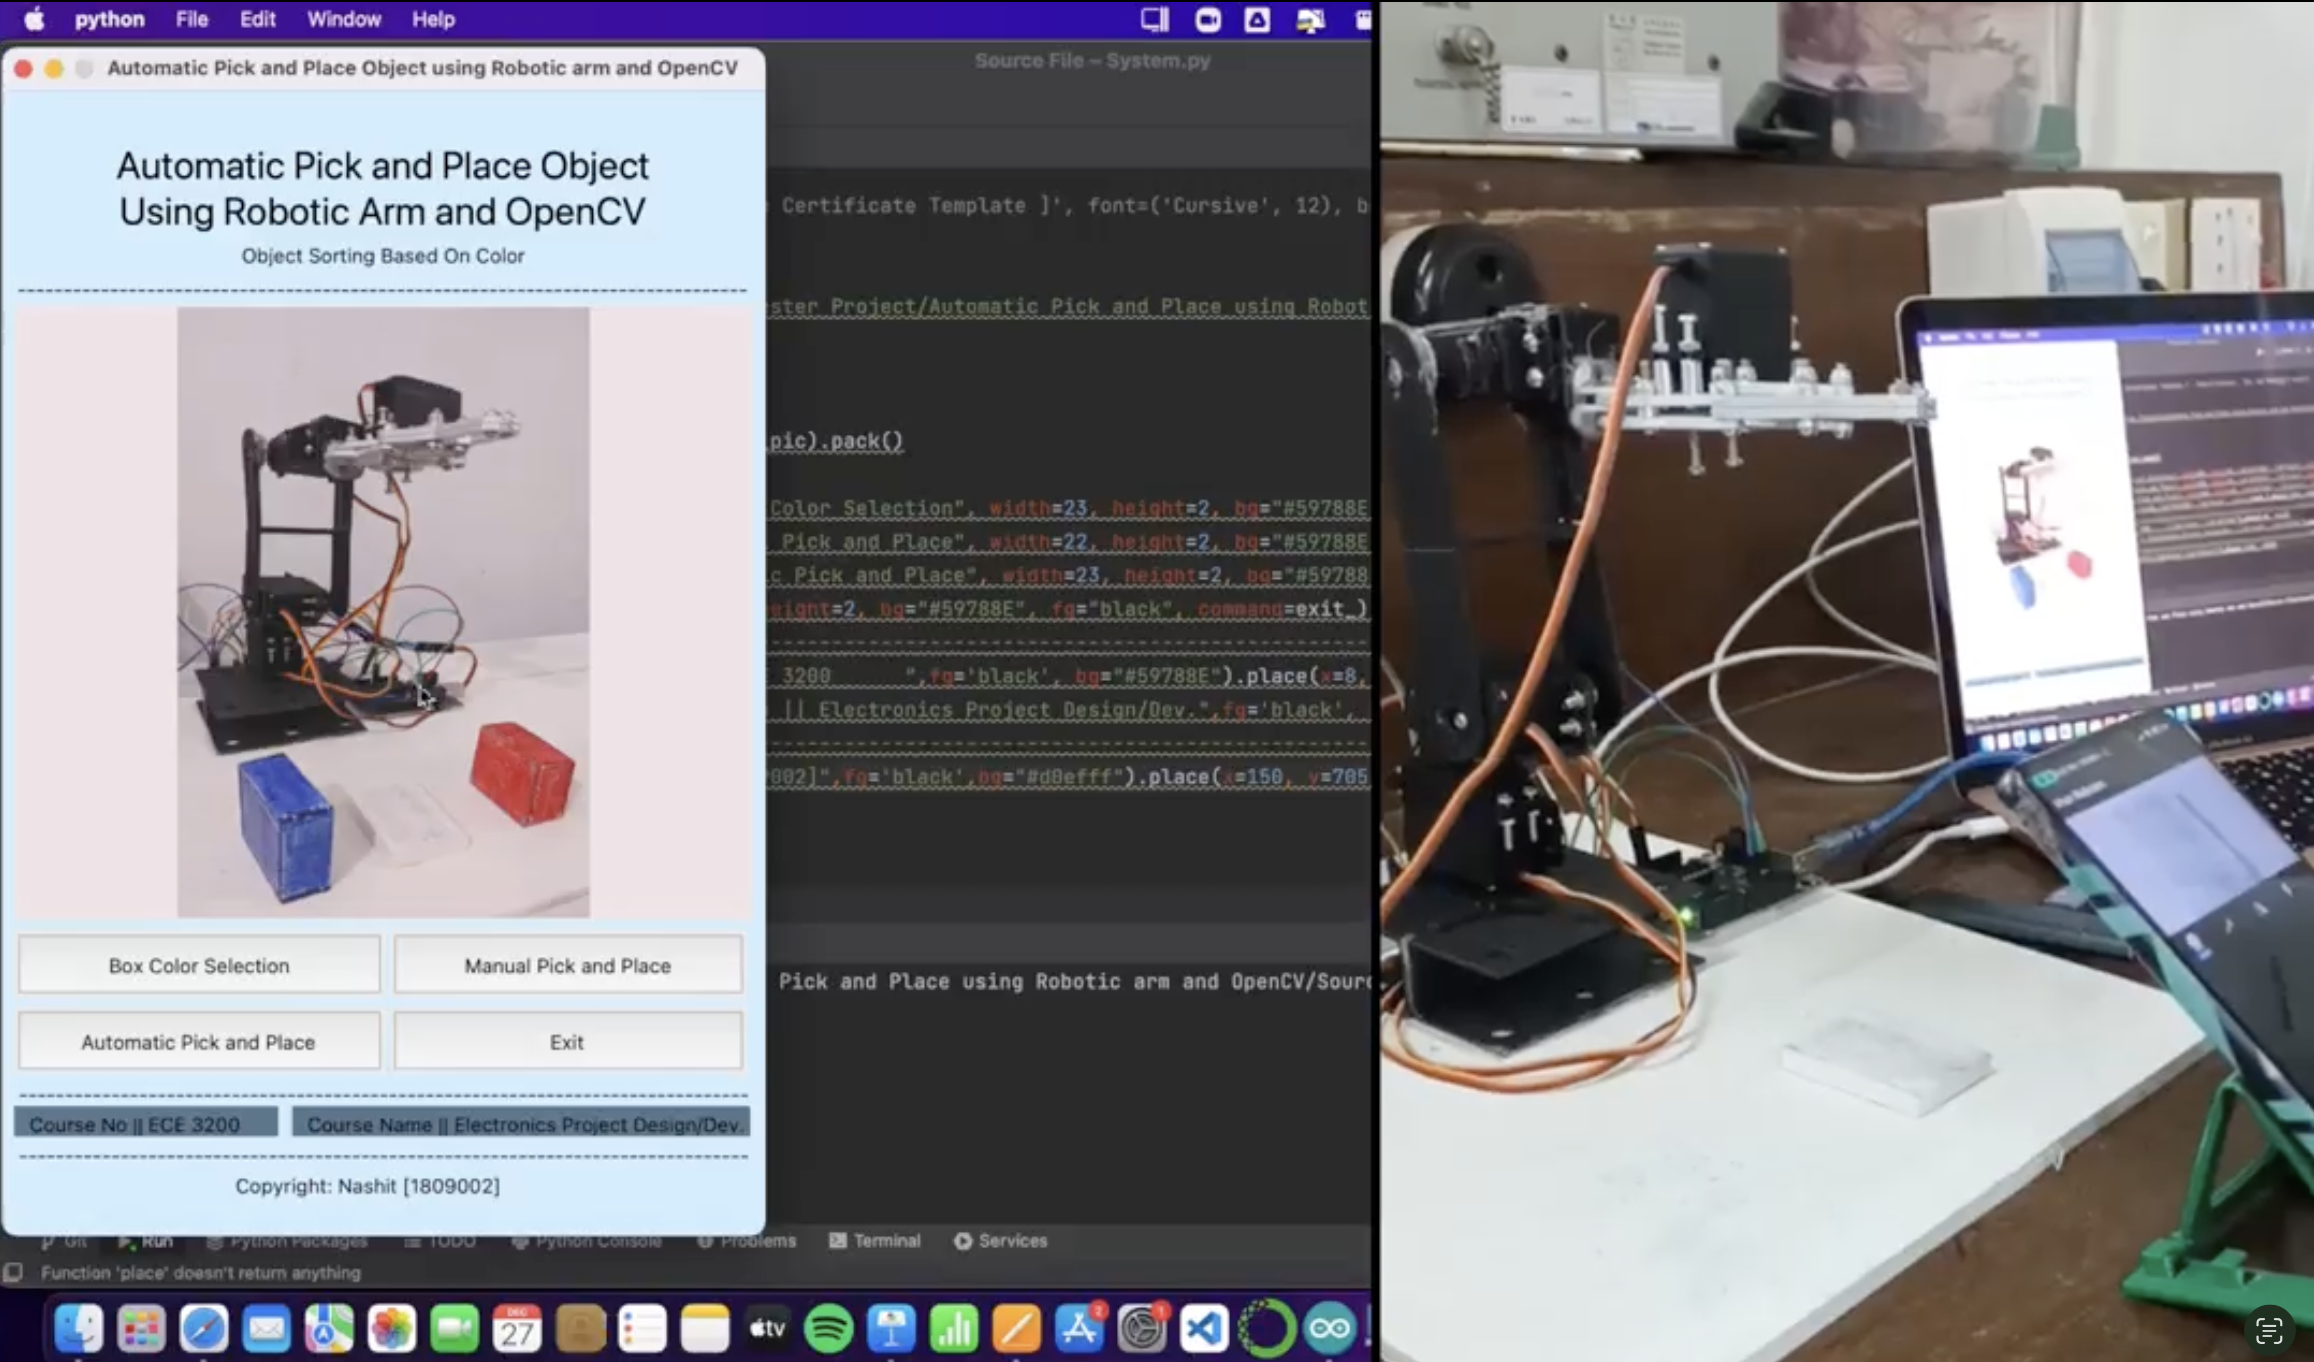The width and height of the screenshot is (2314, 1362).
Task: Open Visual Studio Code from the dock
Action: (x=1204, y=1328)
